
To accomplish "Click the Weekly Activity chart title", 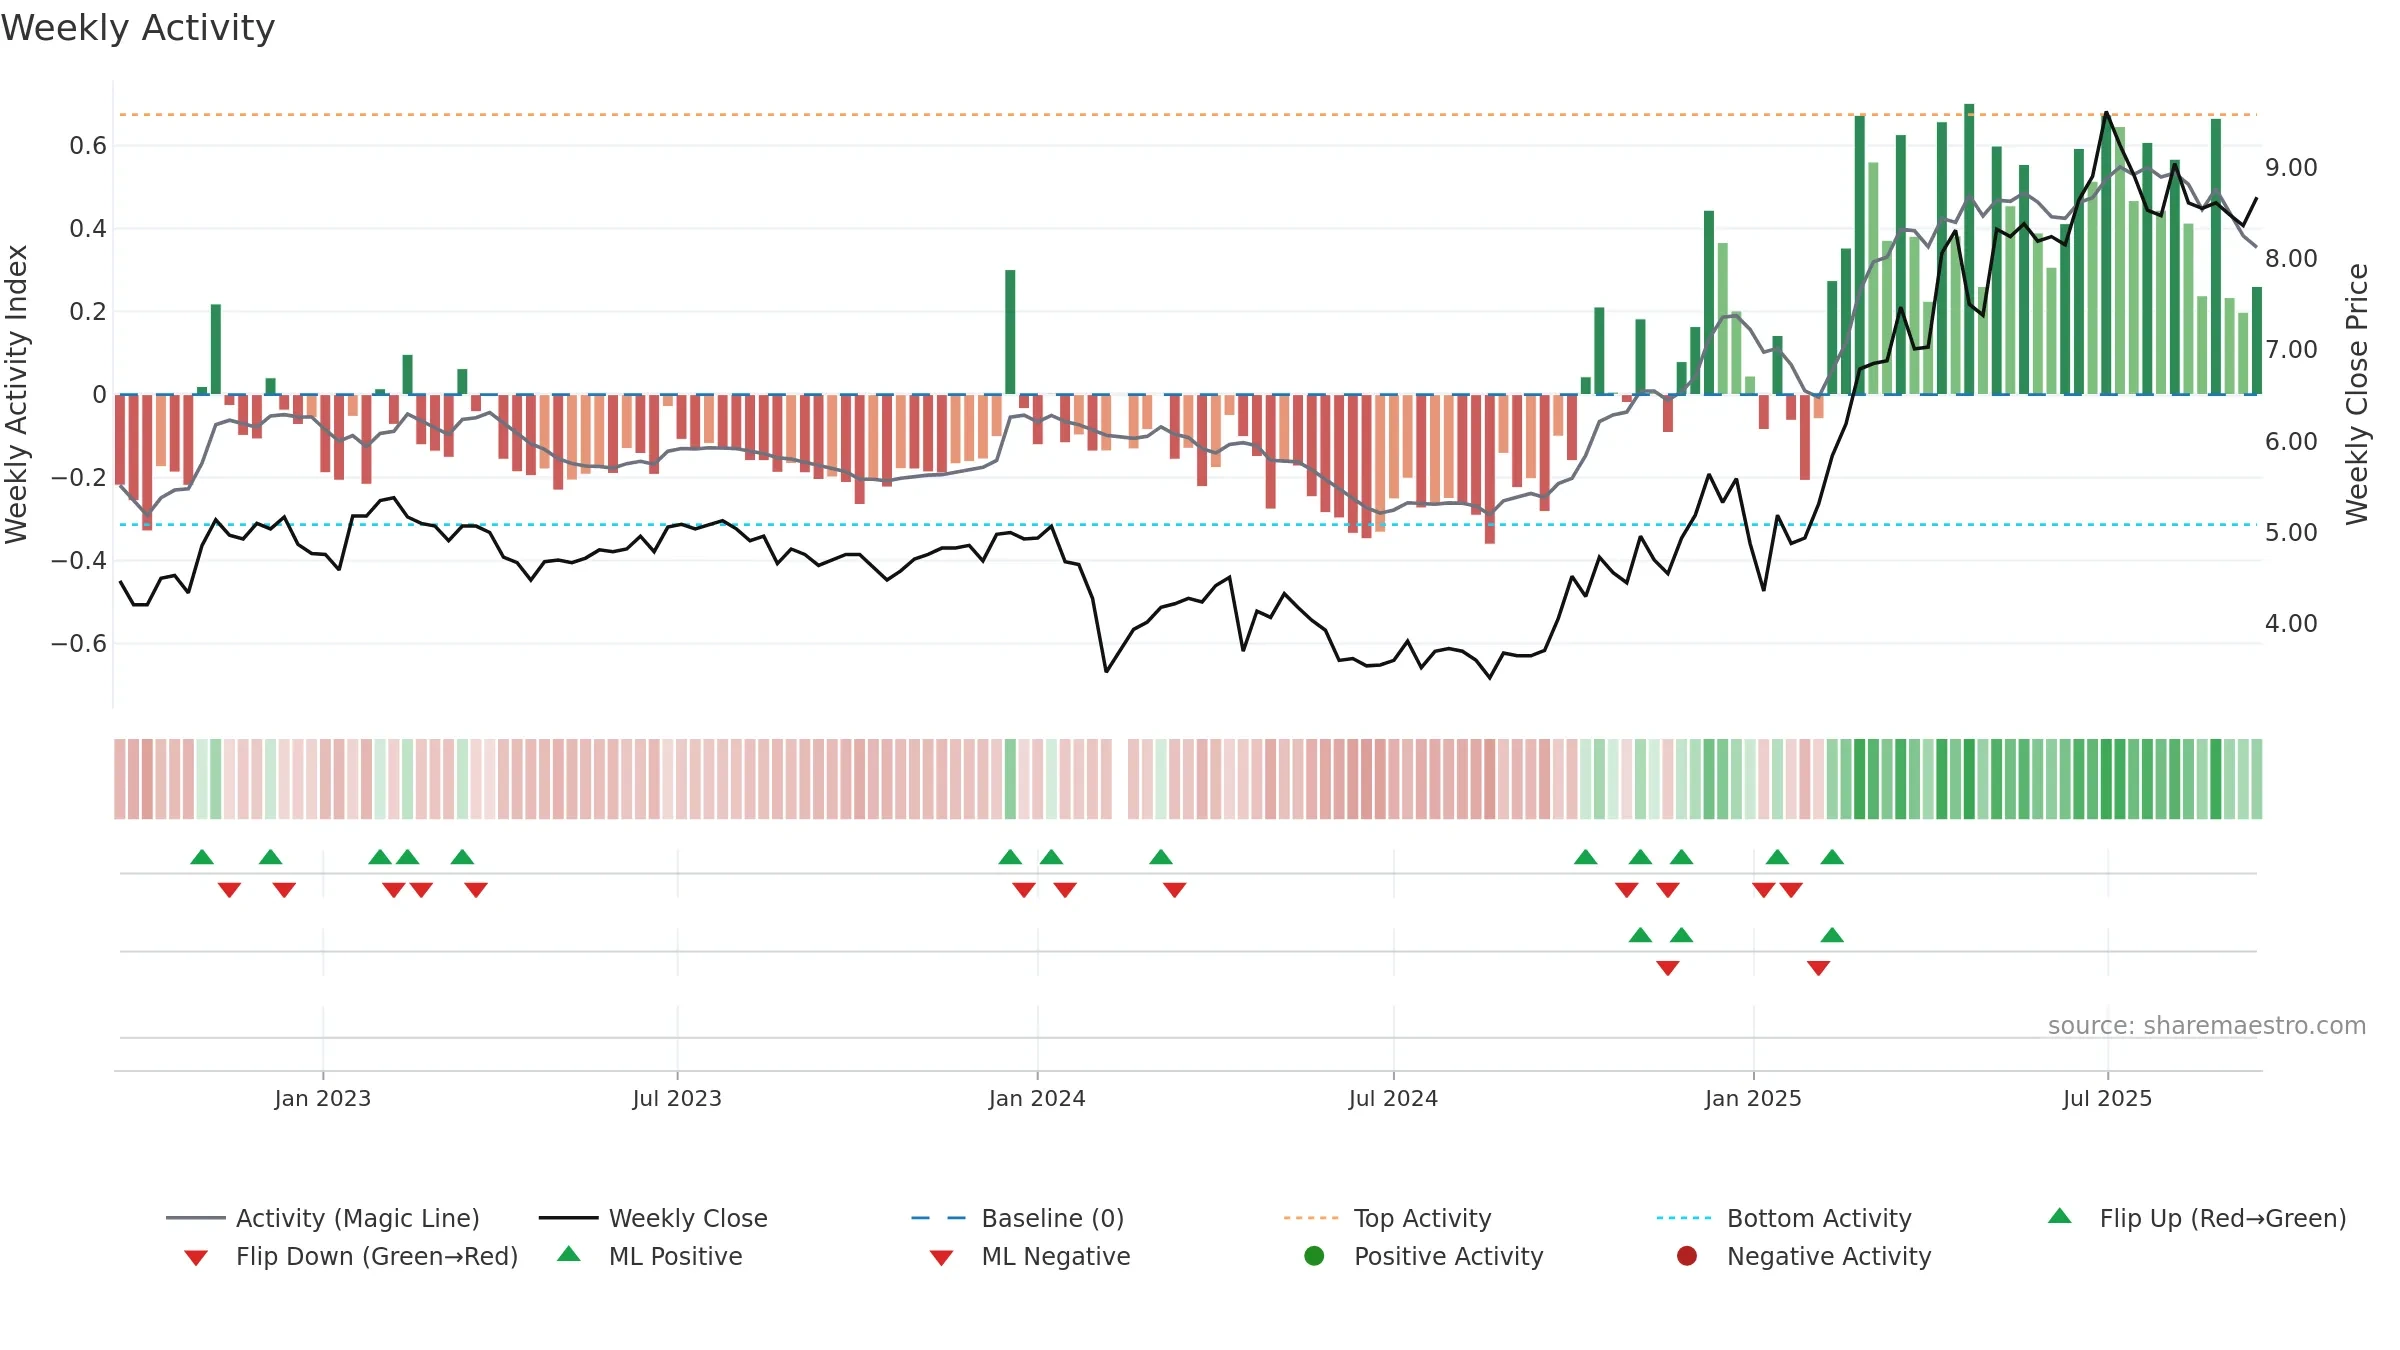I will [138, 28].
